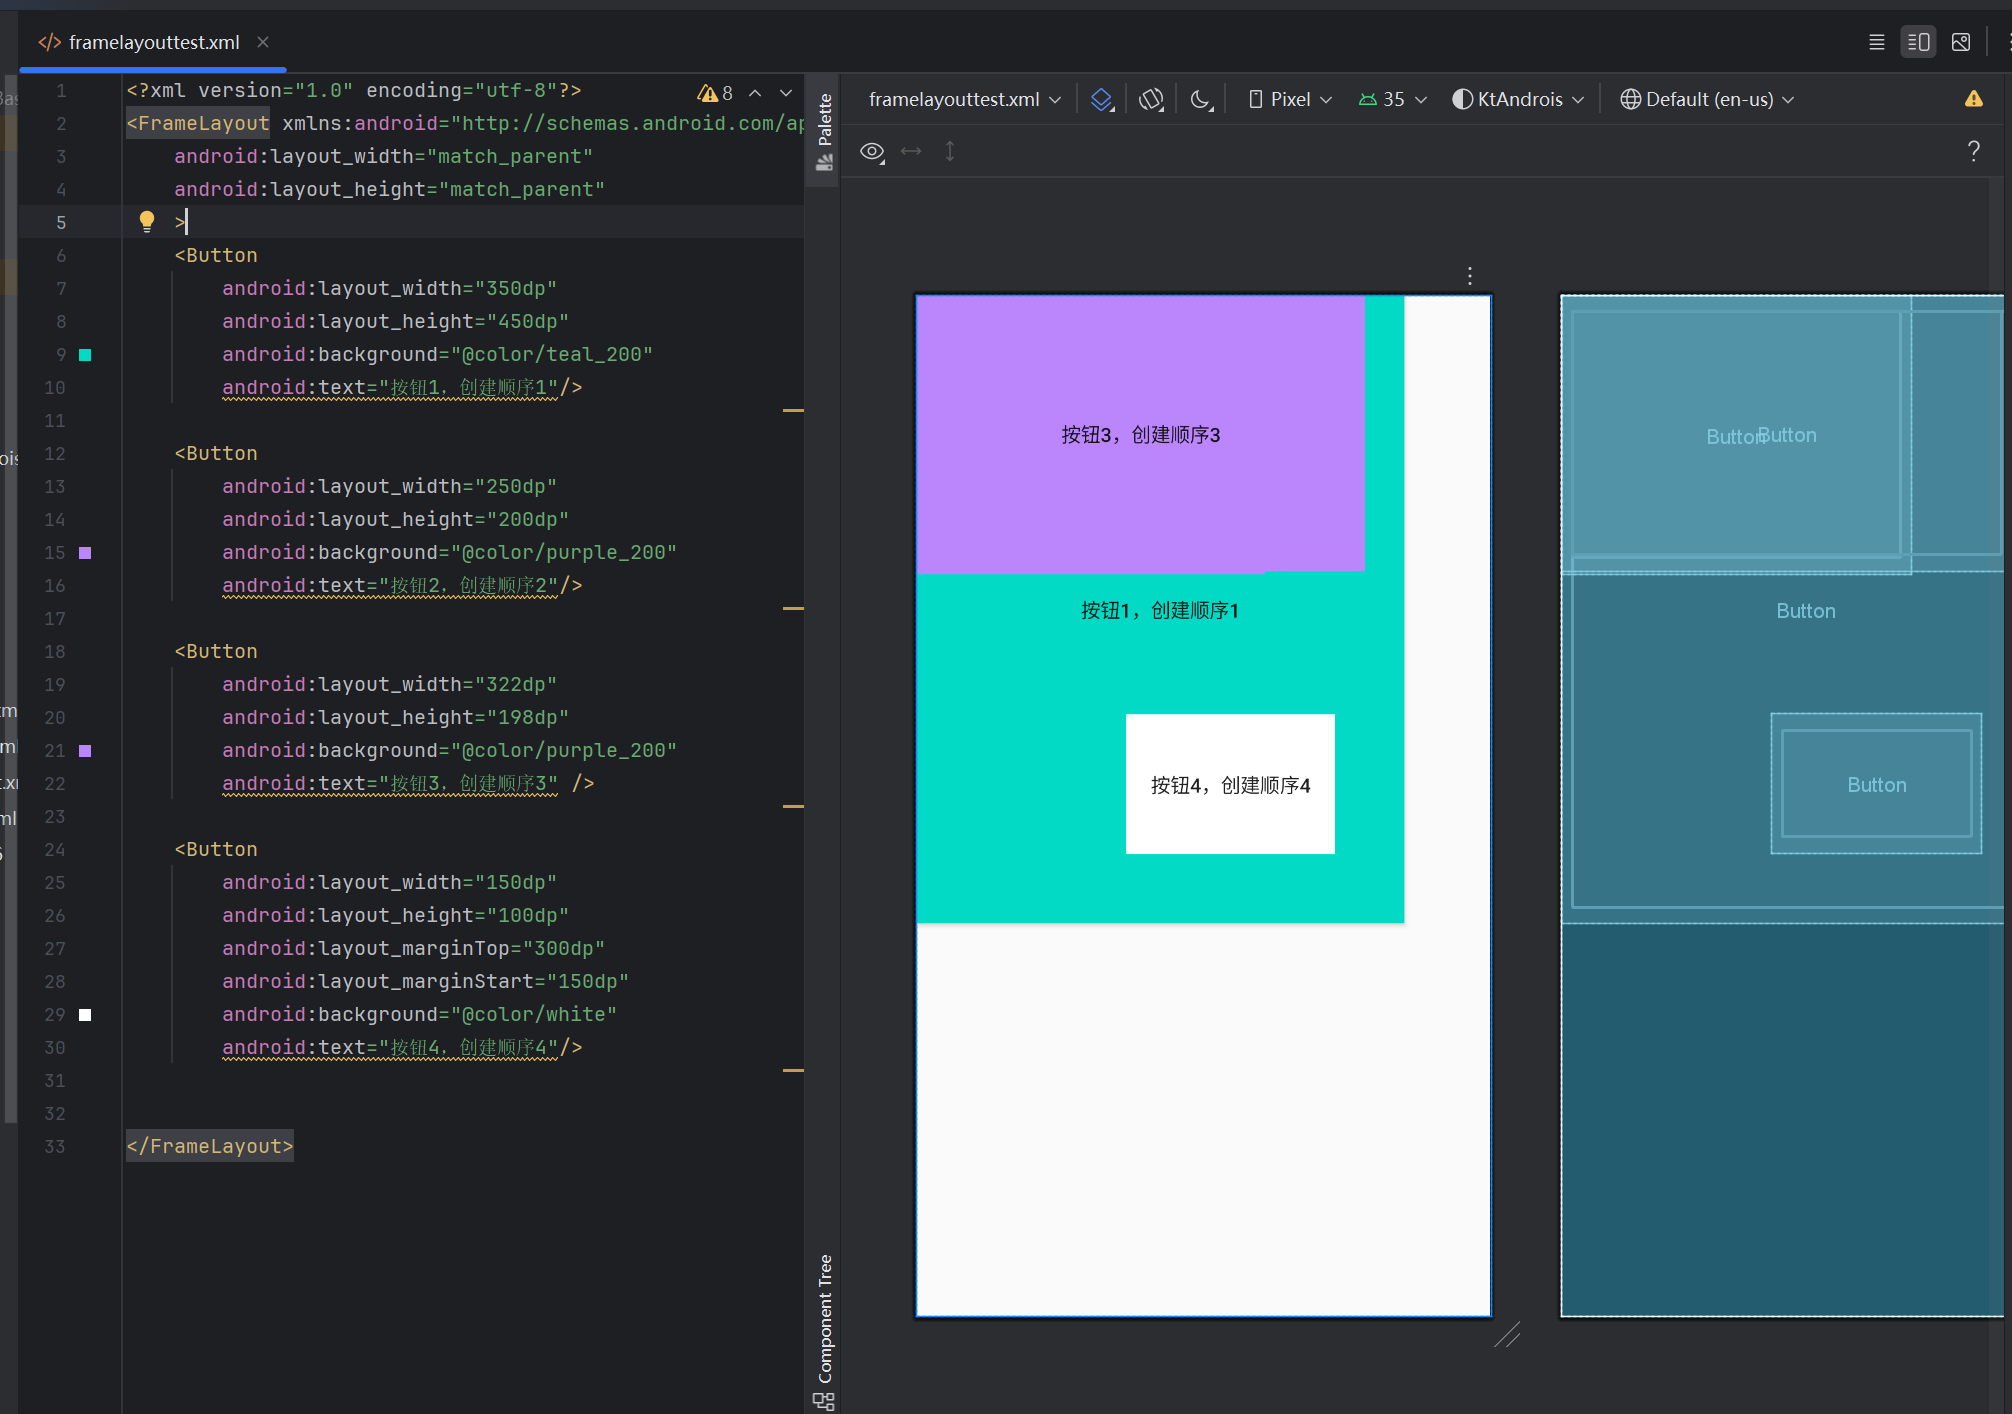Screen dimensions: 2012x1414
Task: Select small Button outline in blueprint view
Action: [1876, 784]
